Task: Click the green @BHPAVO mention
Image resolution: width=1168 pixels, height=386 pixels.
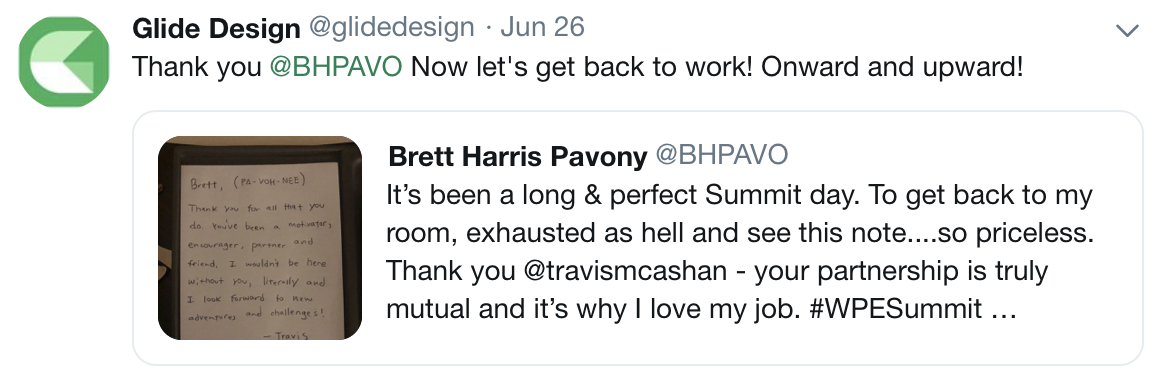Action: point(336,67)
